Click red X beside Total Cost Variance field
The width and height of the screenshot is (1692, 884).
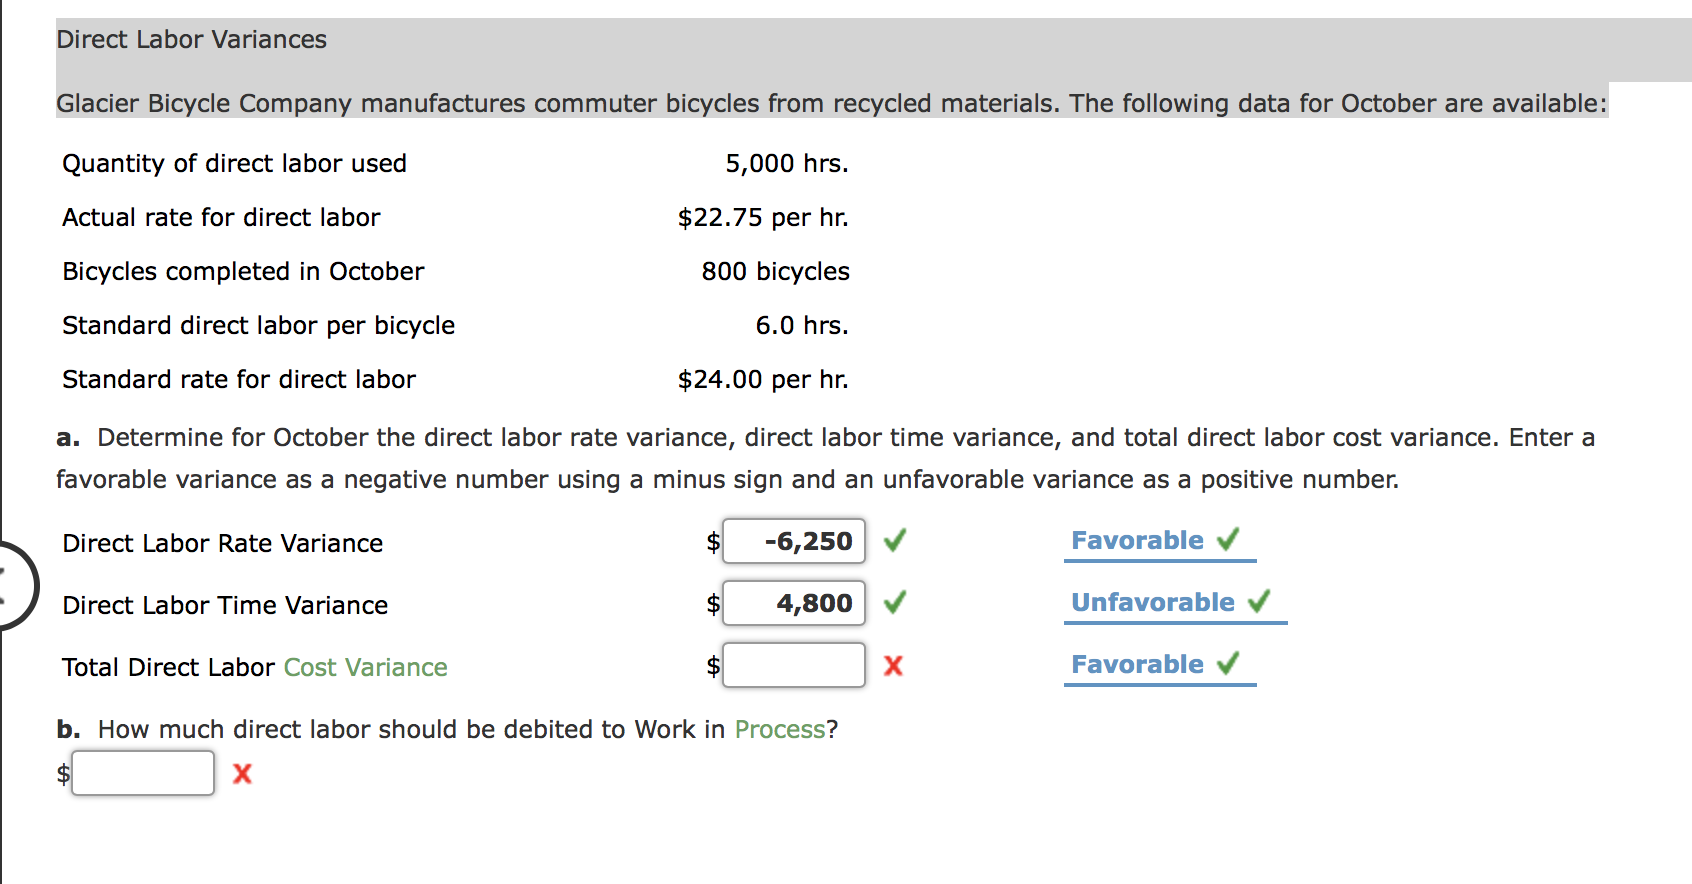coord(893,666)
